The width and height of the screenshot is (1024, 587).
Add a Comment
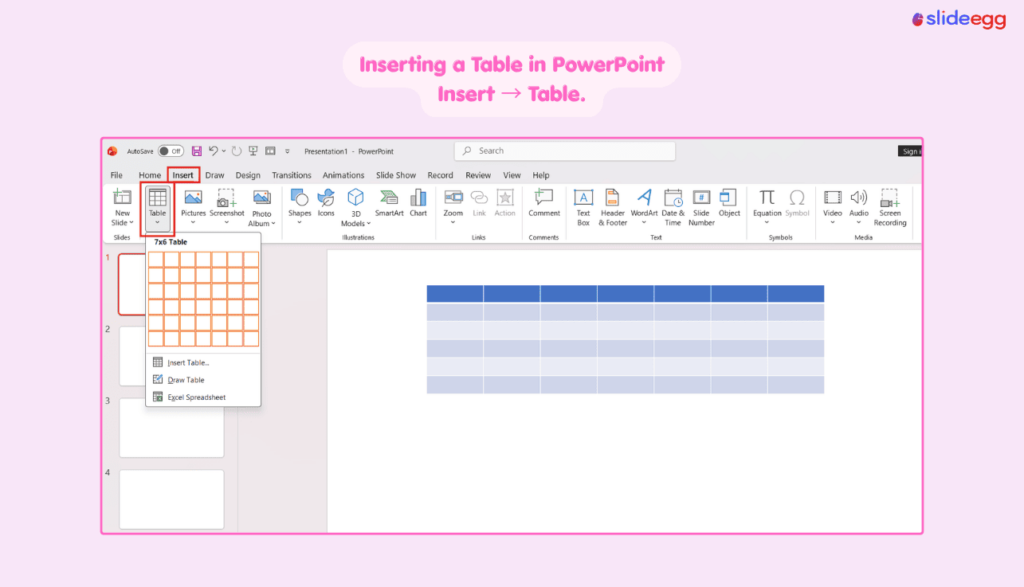click(x=544, y=203)
